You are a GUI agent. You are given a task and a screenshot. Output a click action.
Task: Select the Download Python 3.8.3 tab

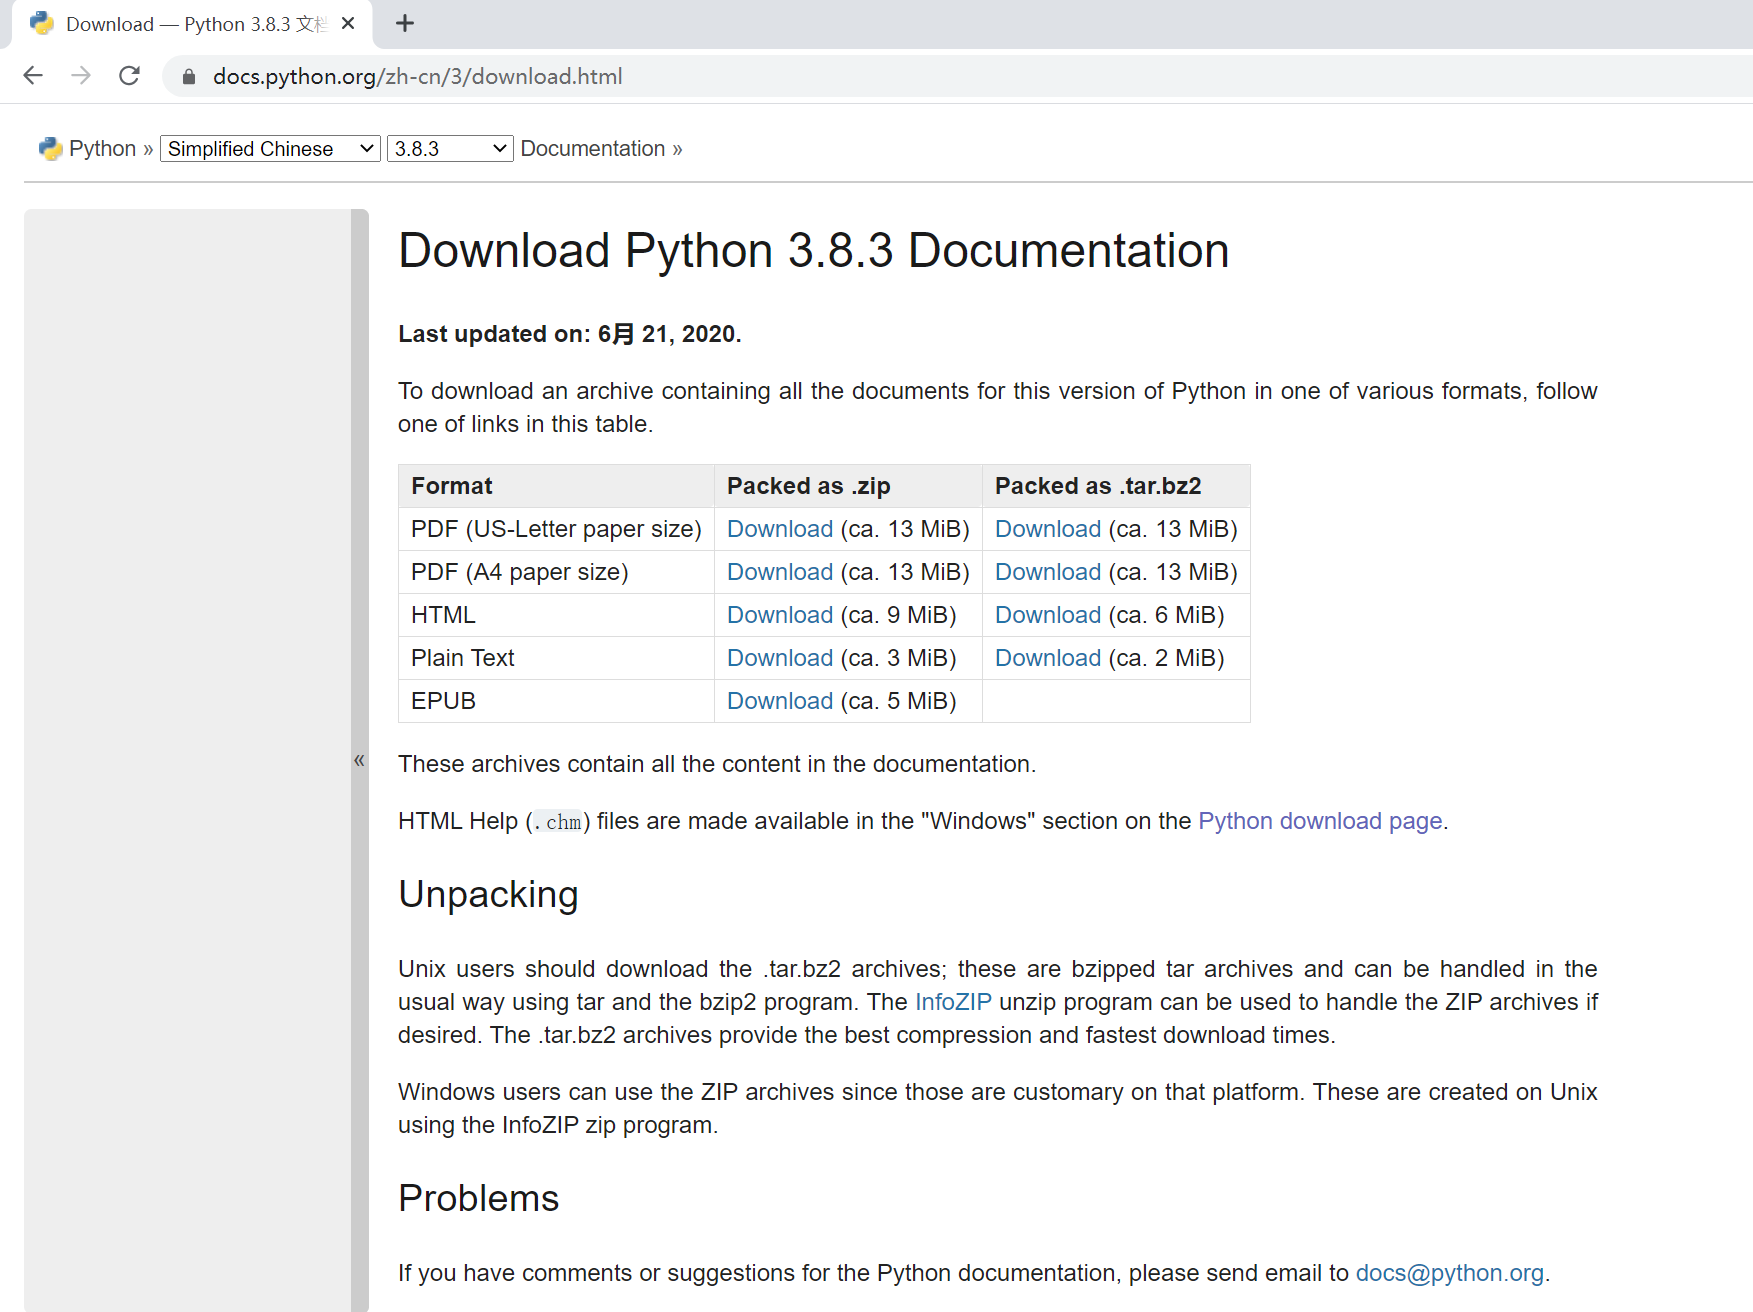tap(192, 24)
